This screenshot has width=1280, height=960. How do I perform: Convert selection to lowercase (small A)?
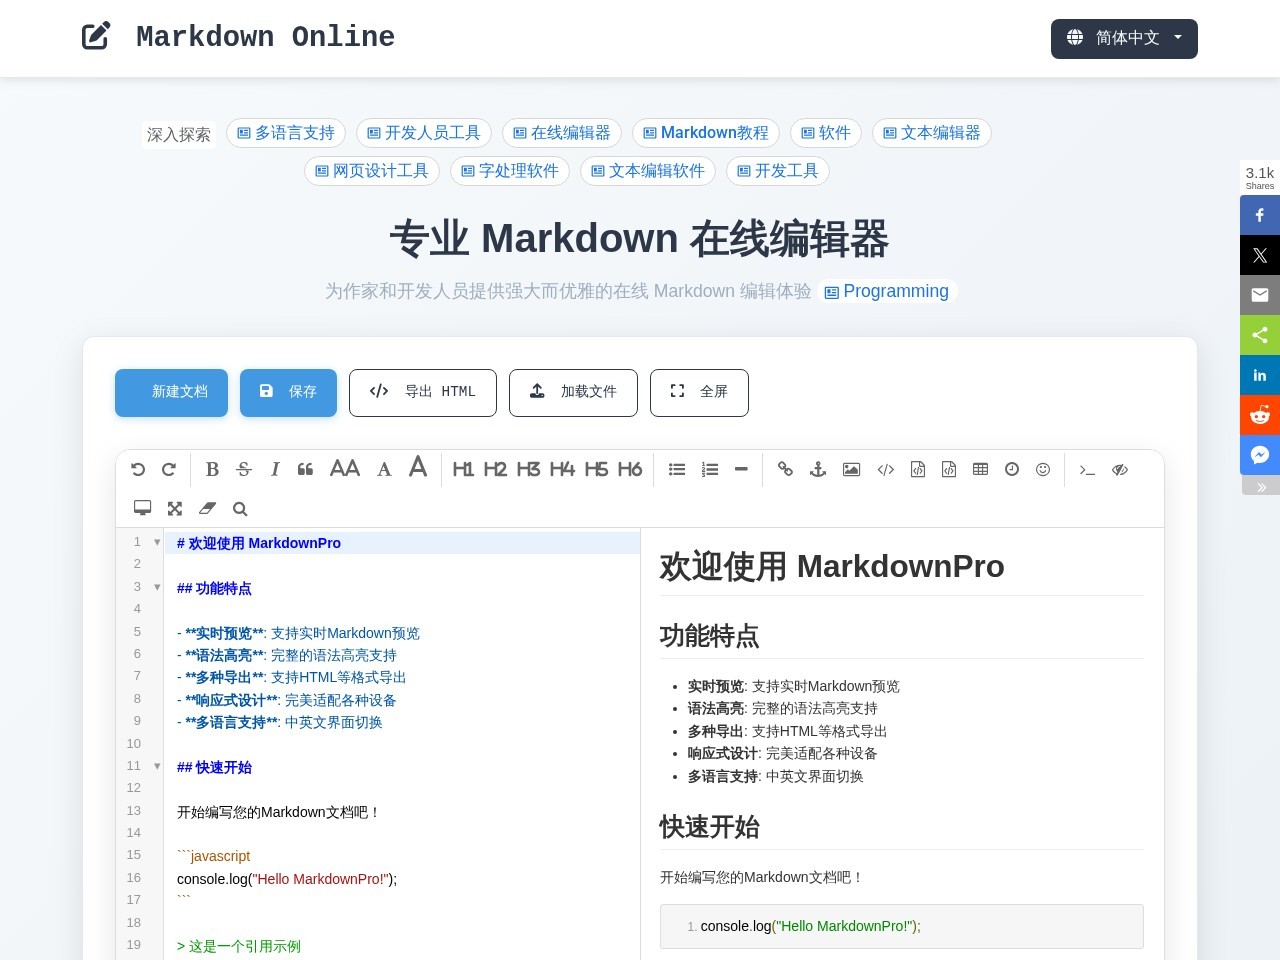point(384,469)
